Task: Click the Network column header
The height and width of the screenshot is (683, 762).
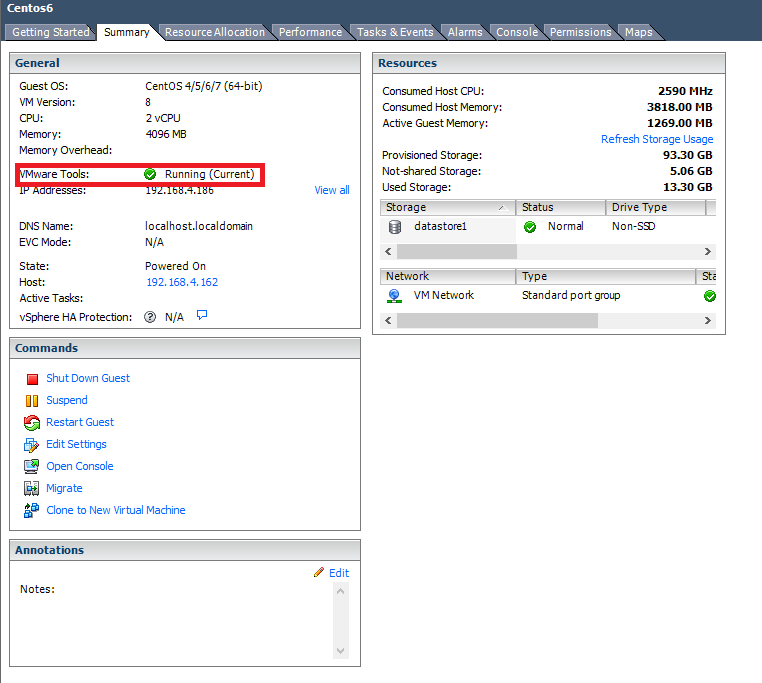Action: click(448, 276)
